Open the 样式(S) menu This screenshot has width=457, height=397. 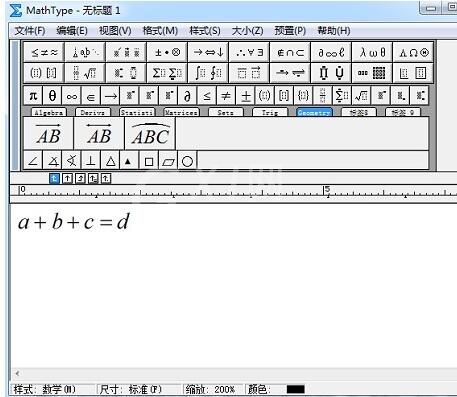click(x=204, y=31)
